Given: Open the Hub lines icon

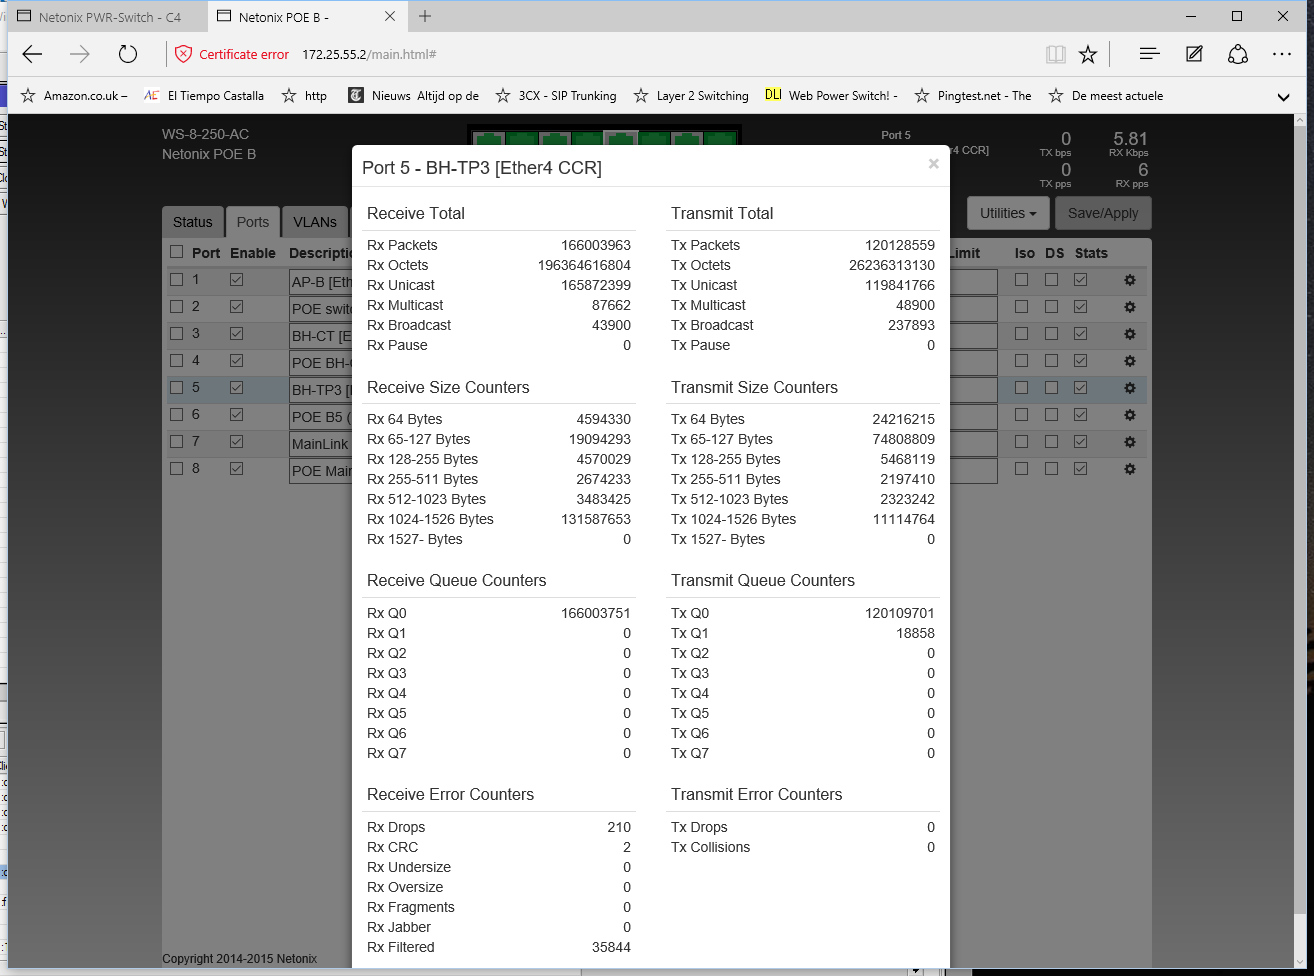Looking at the screenshot, I should (1149, 54).
